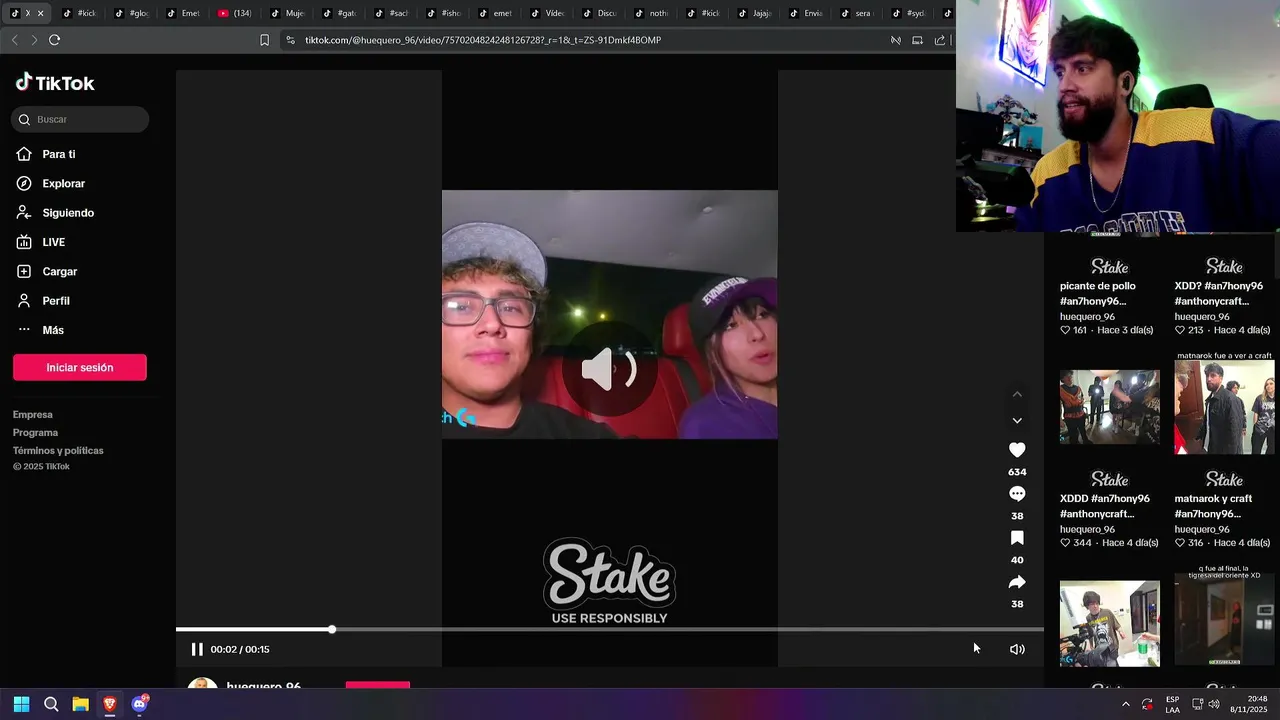This screenshot has height=720, width=1280.
Task: Click the sync tray icon with red dot
Action: point(1147,704)
